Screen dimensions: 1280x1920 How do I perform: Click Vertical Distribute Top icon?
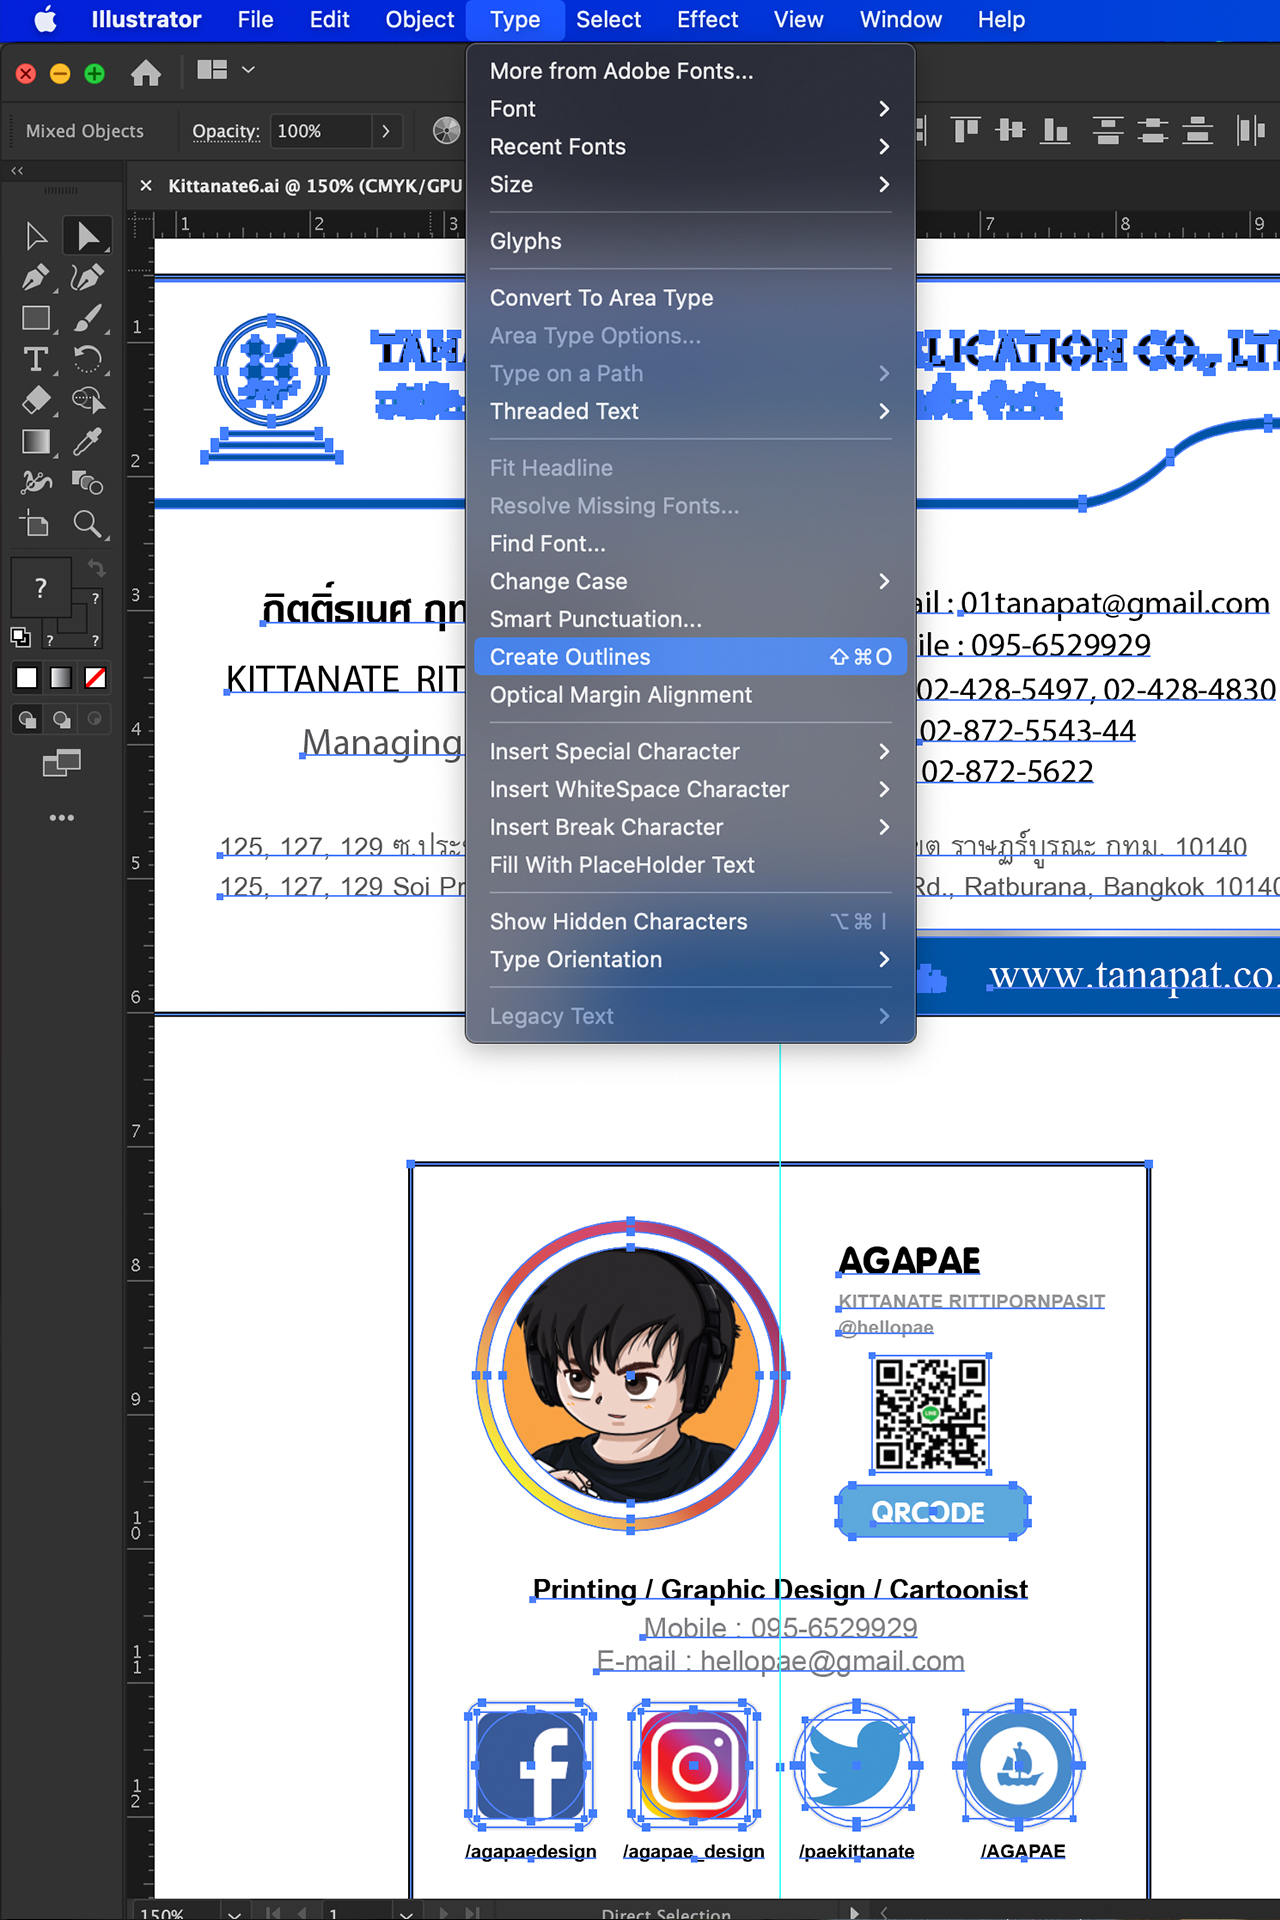(x=1107, y=130)
